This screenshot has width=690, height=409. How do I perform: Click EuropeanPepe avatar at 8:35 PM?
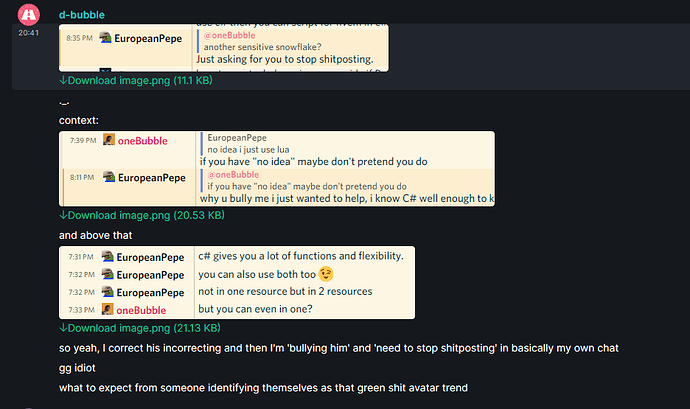click(105, 38)
